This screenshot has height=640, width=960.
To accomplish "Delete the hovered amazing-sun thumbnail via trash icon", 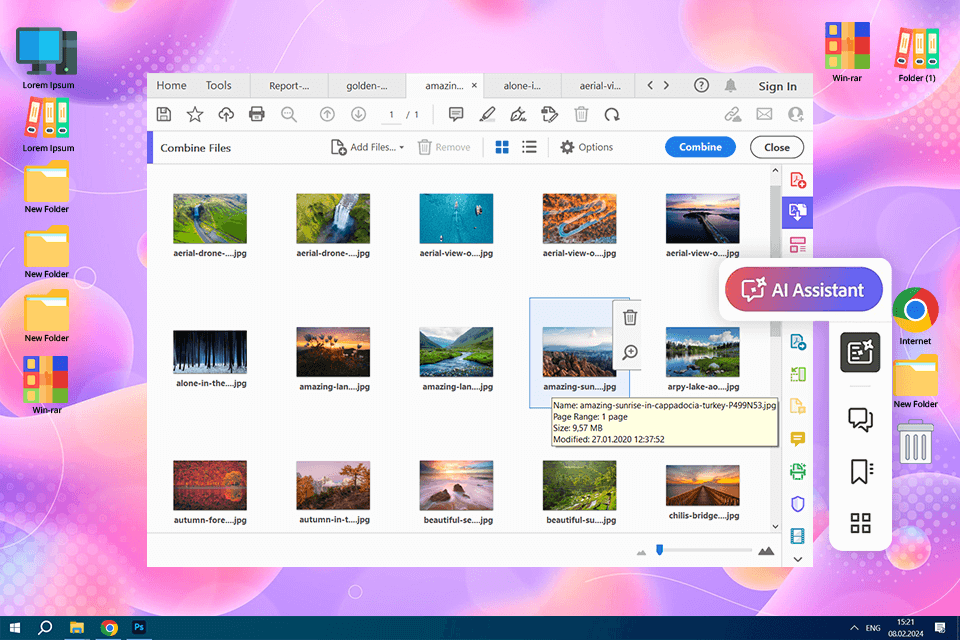I will 630,318.
